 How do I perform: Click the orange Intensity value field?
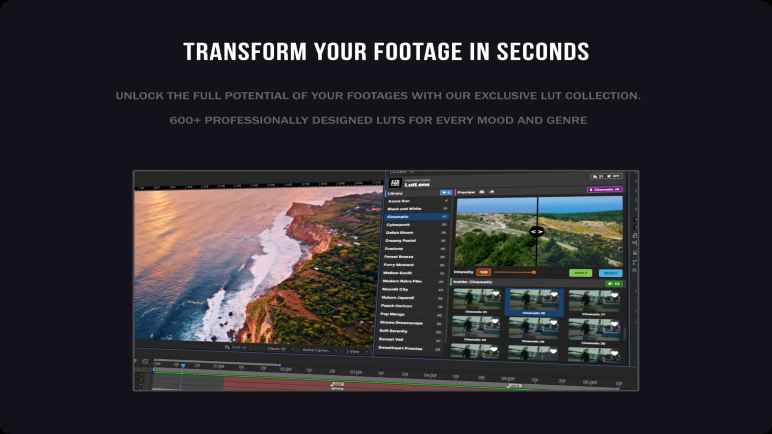tap(484, 272)
